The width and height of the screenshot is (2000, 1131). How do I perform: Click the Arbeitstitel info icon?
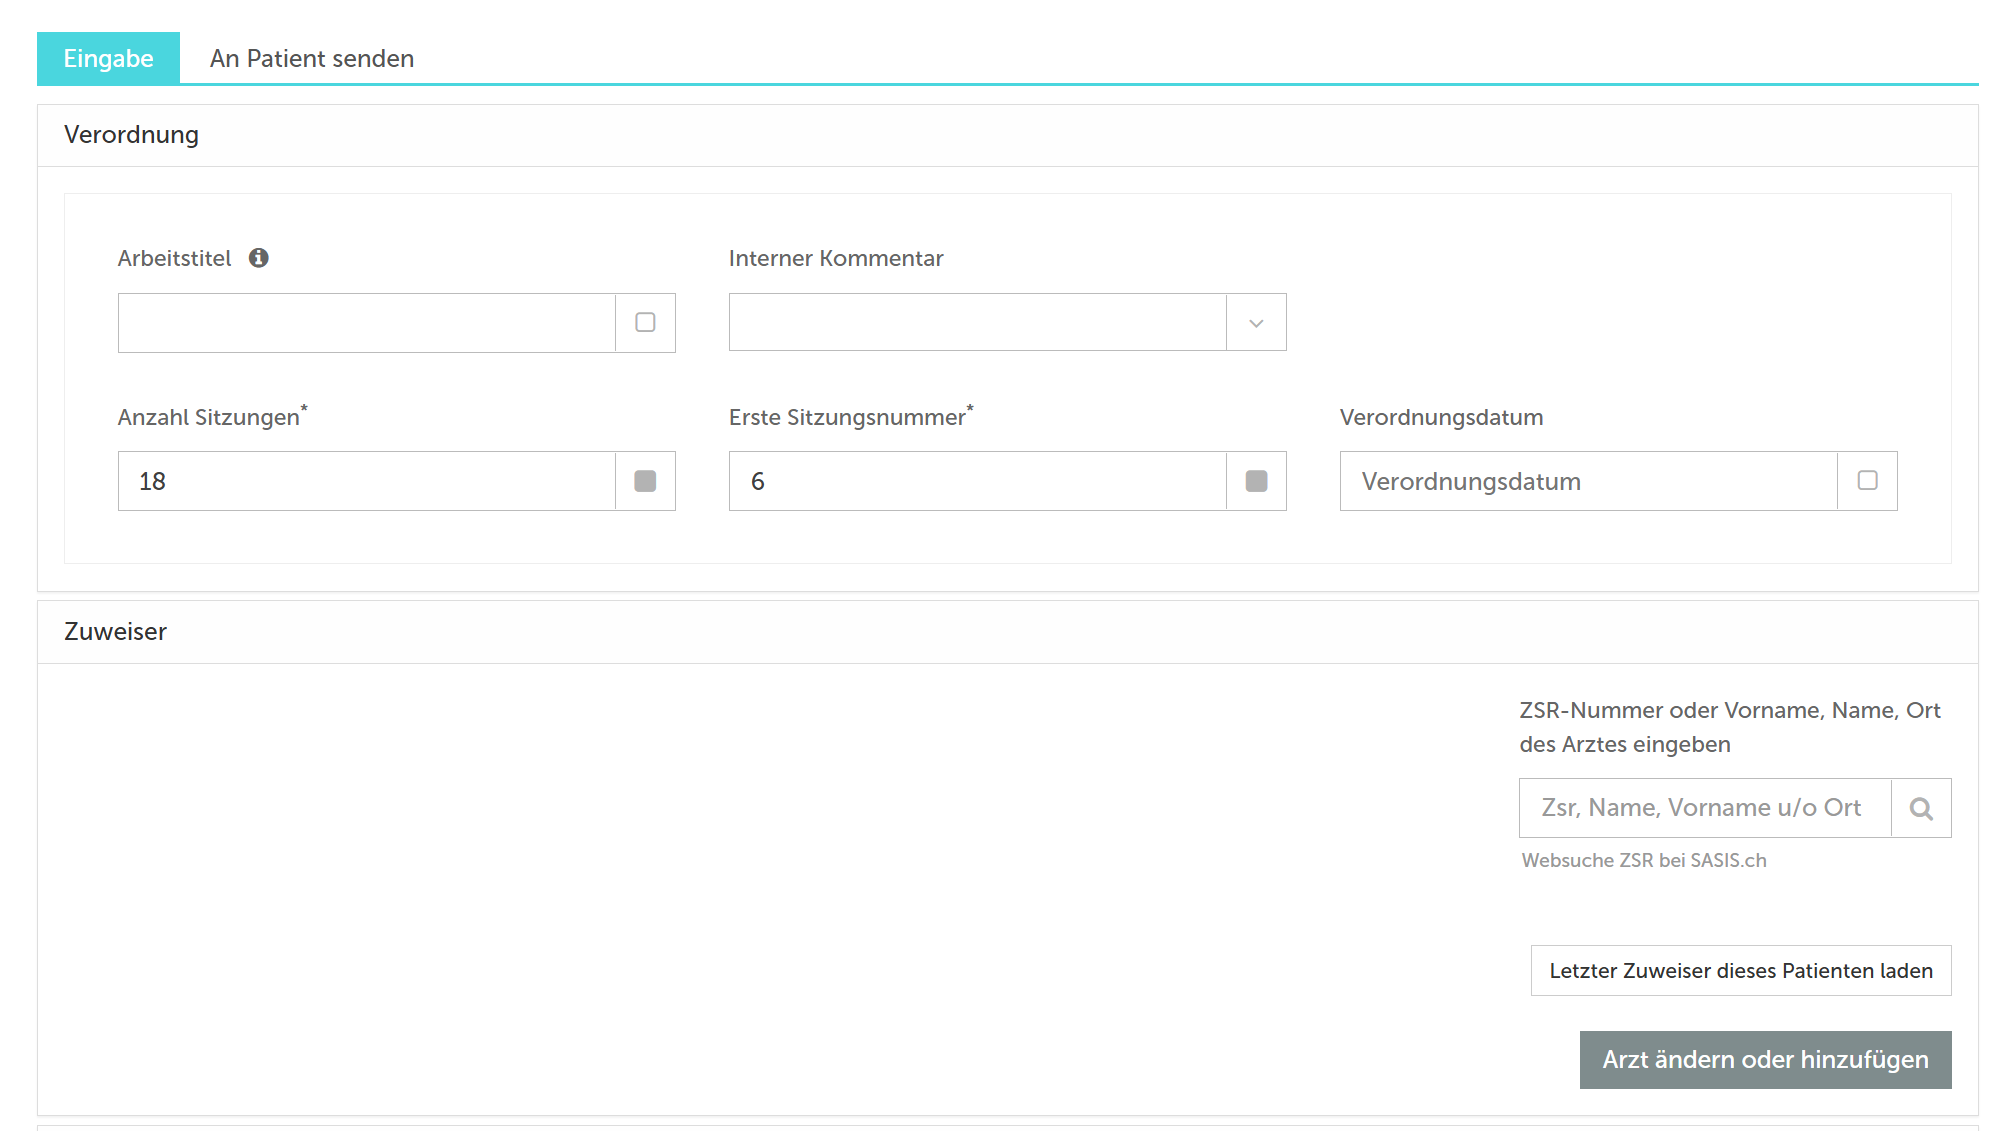coord(259,258)
